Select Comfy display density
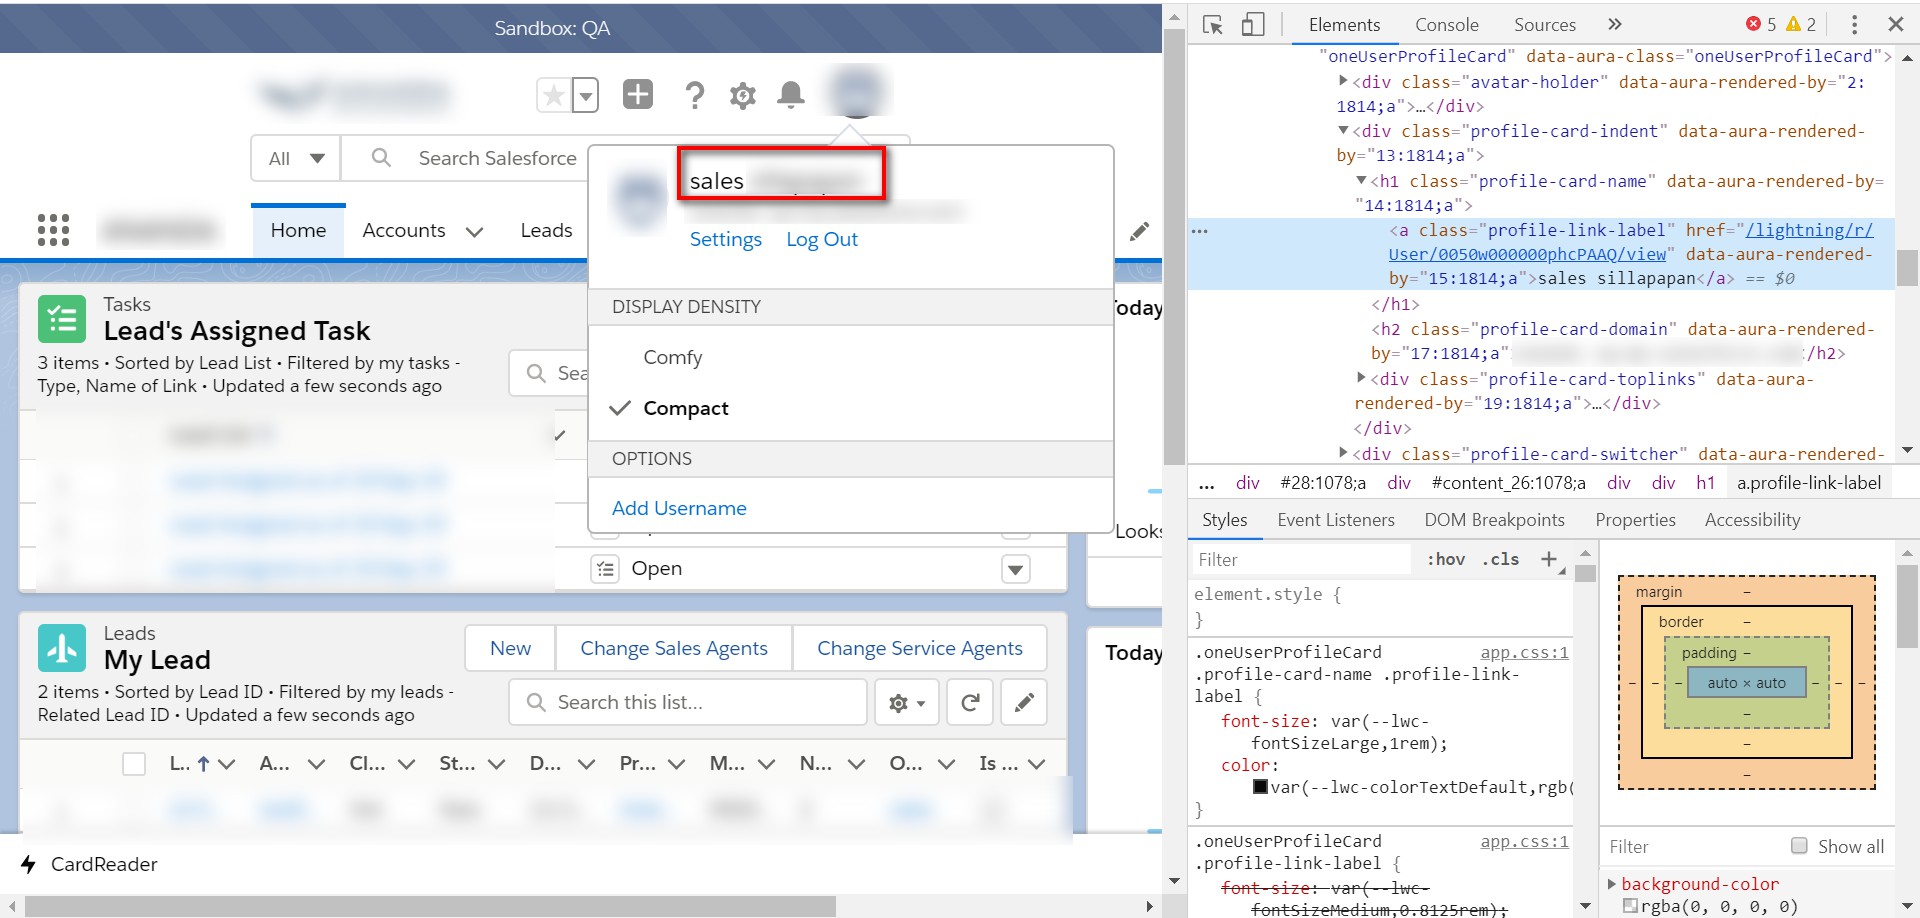 [672, 357]
